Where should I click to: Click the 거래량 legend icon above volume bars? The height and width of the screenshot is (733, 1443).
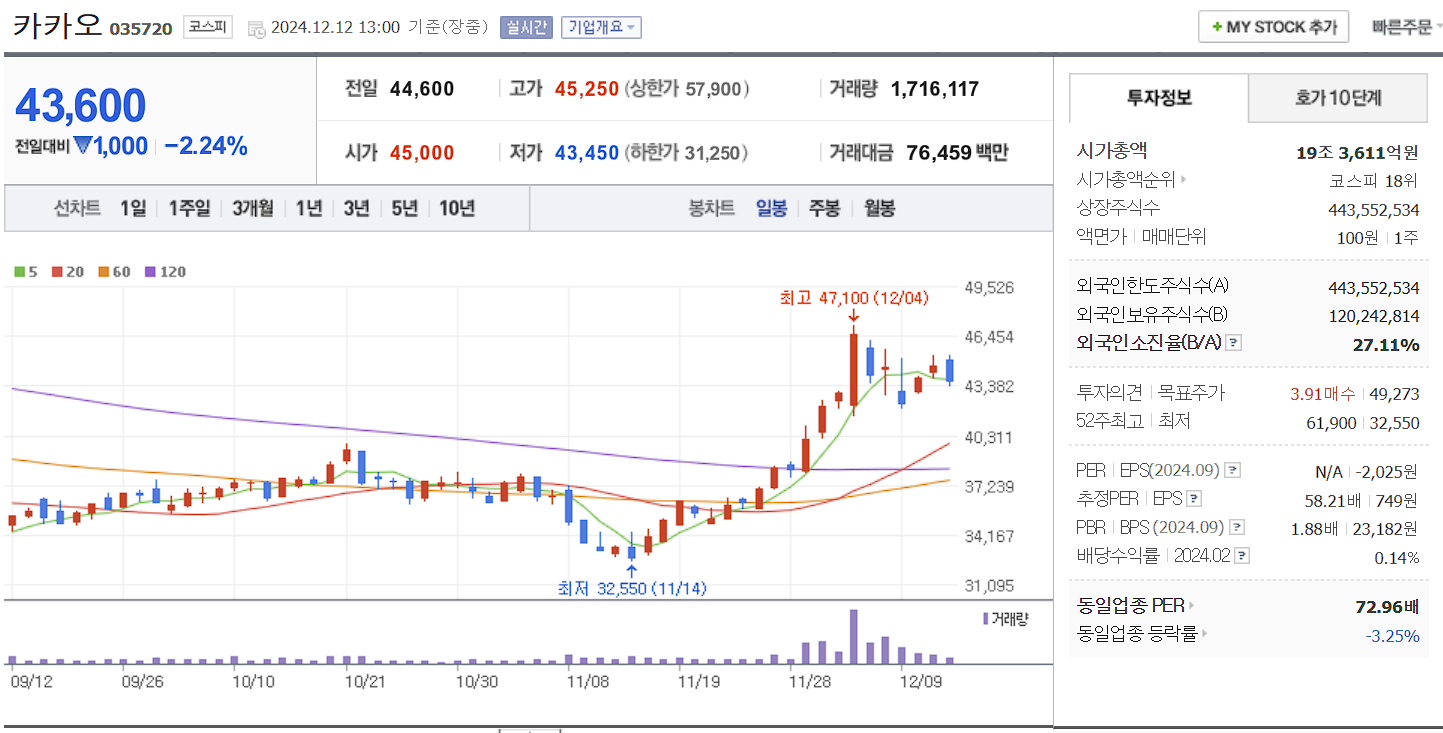coord(984,619)
